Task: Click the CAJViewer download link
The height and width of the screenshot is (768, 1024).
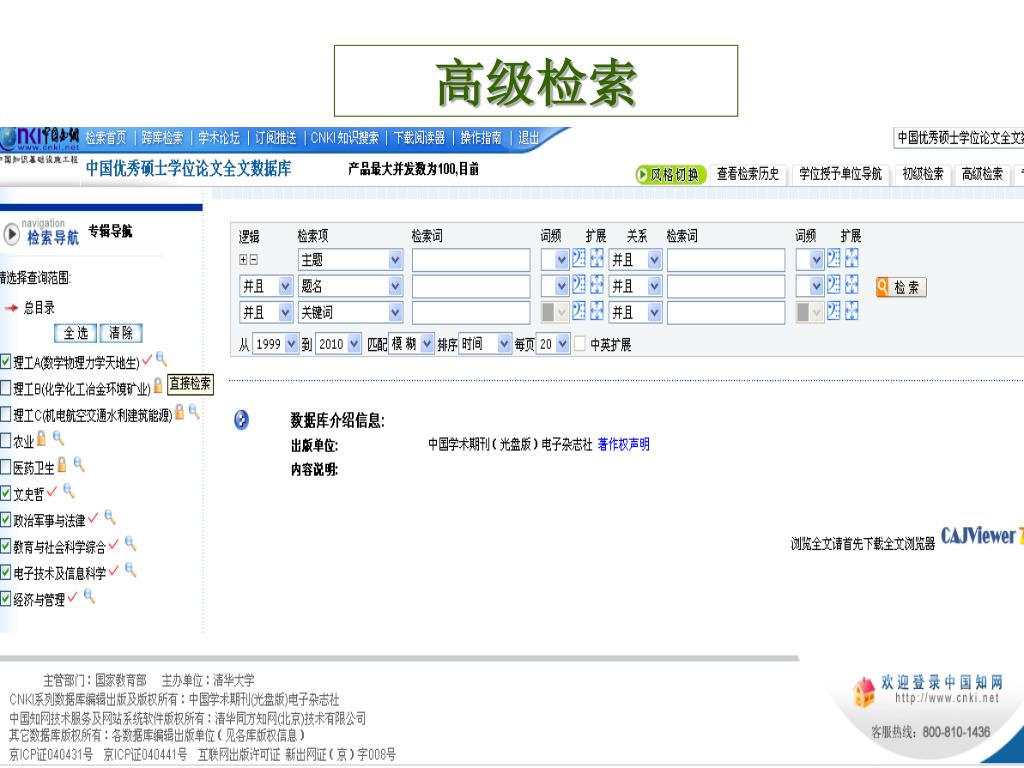Action: click(x=982, y=537)
